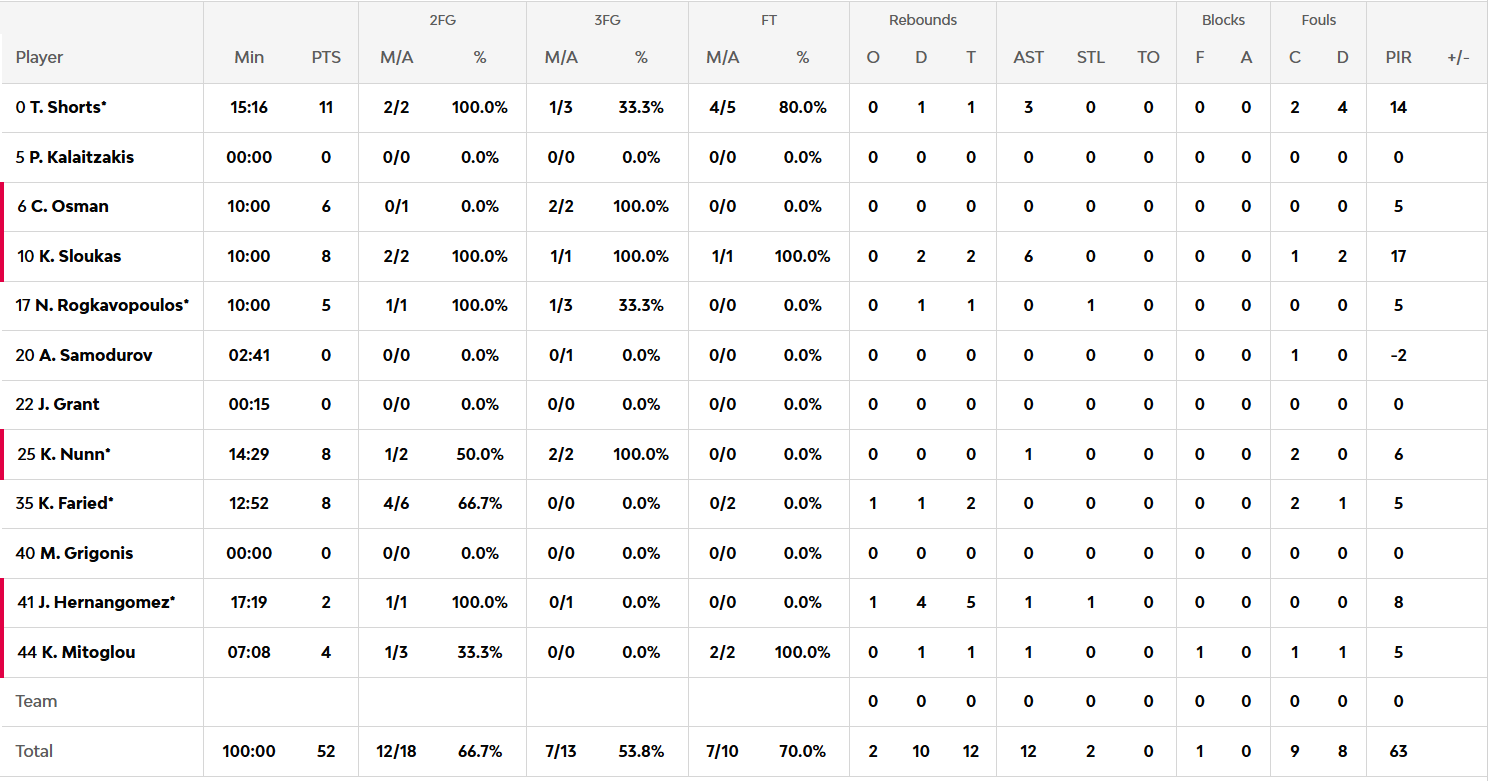Select M. Grigonis player name
Viewport: 1488px width, 781px height.
[x=85, y=553]
